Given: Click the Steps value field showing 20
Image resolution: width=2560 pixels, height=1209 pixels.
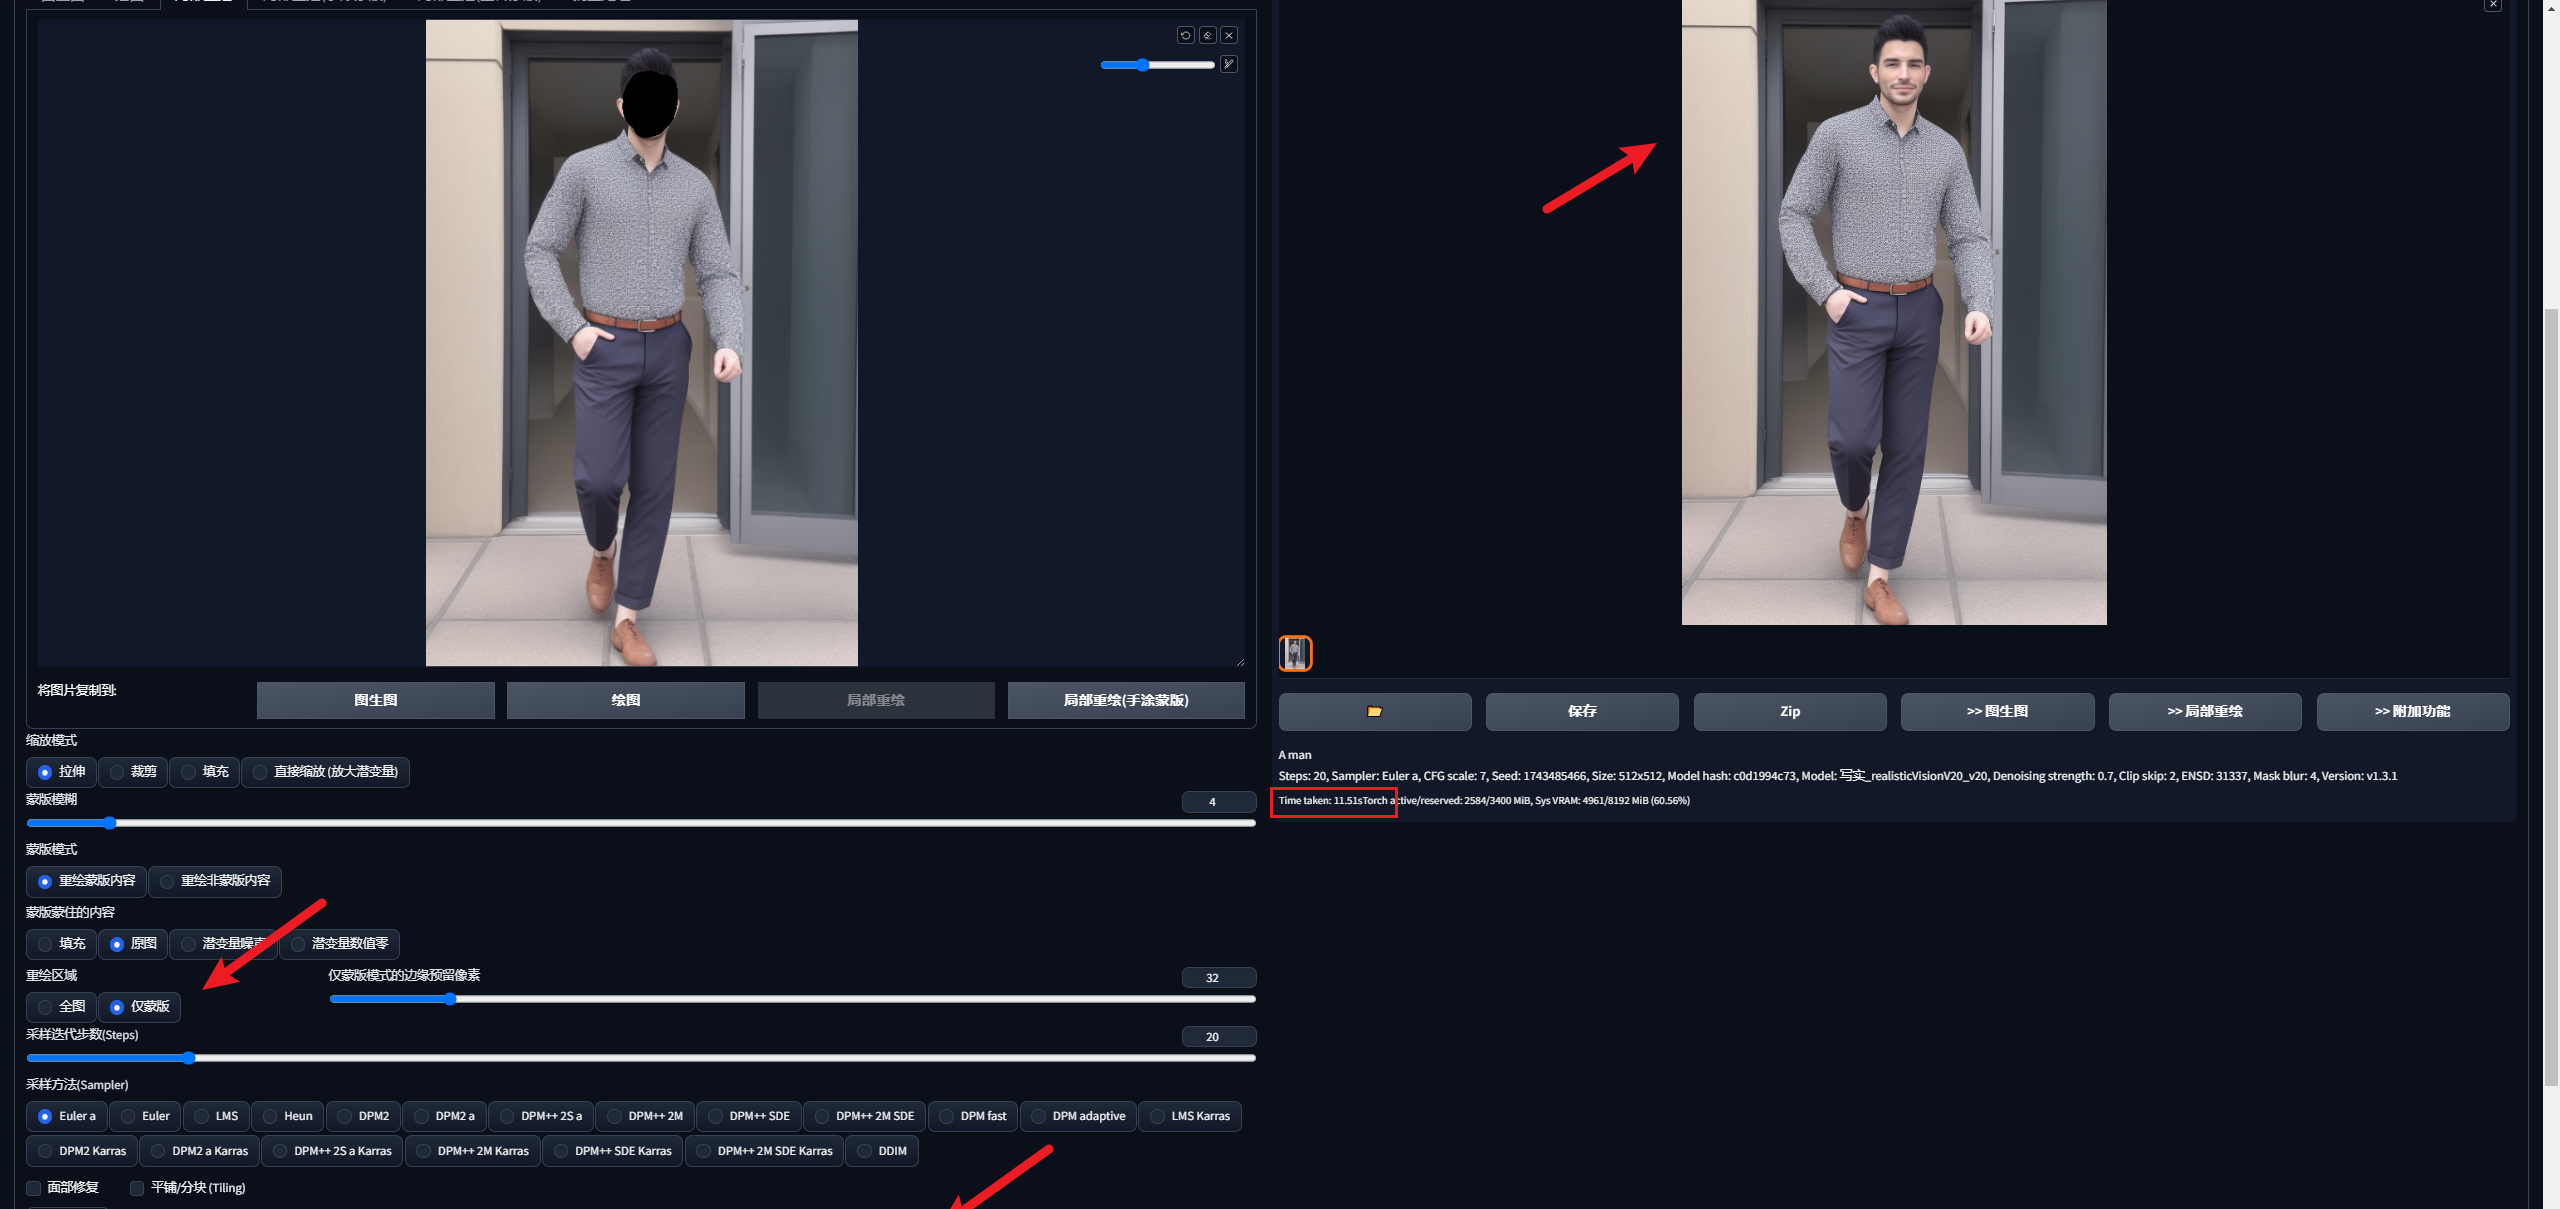Looking at the screenshot, I should (x=1218, y=1037).
